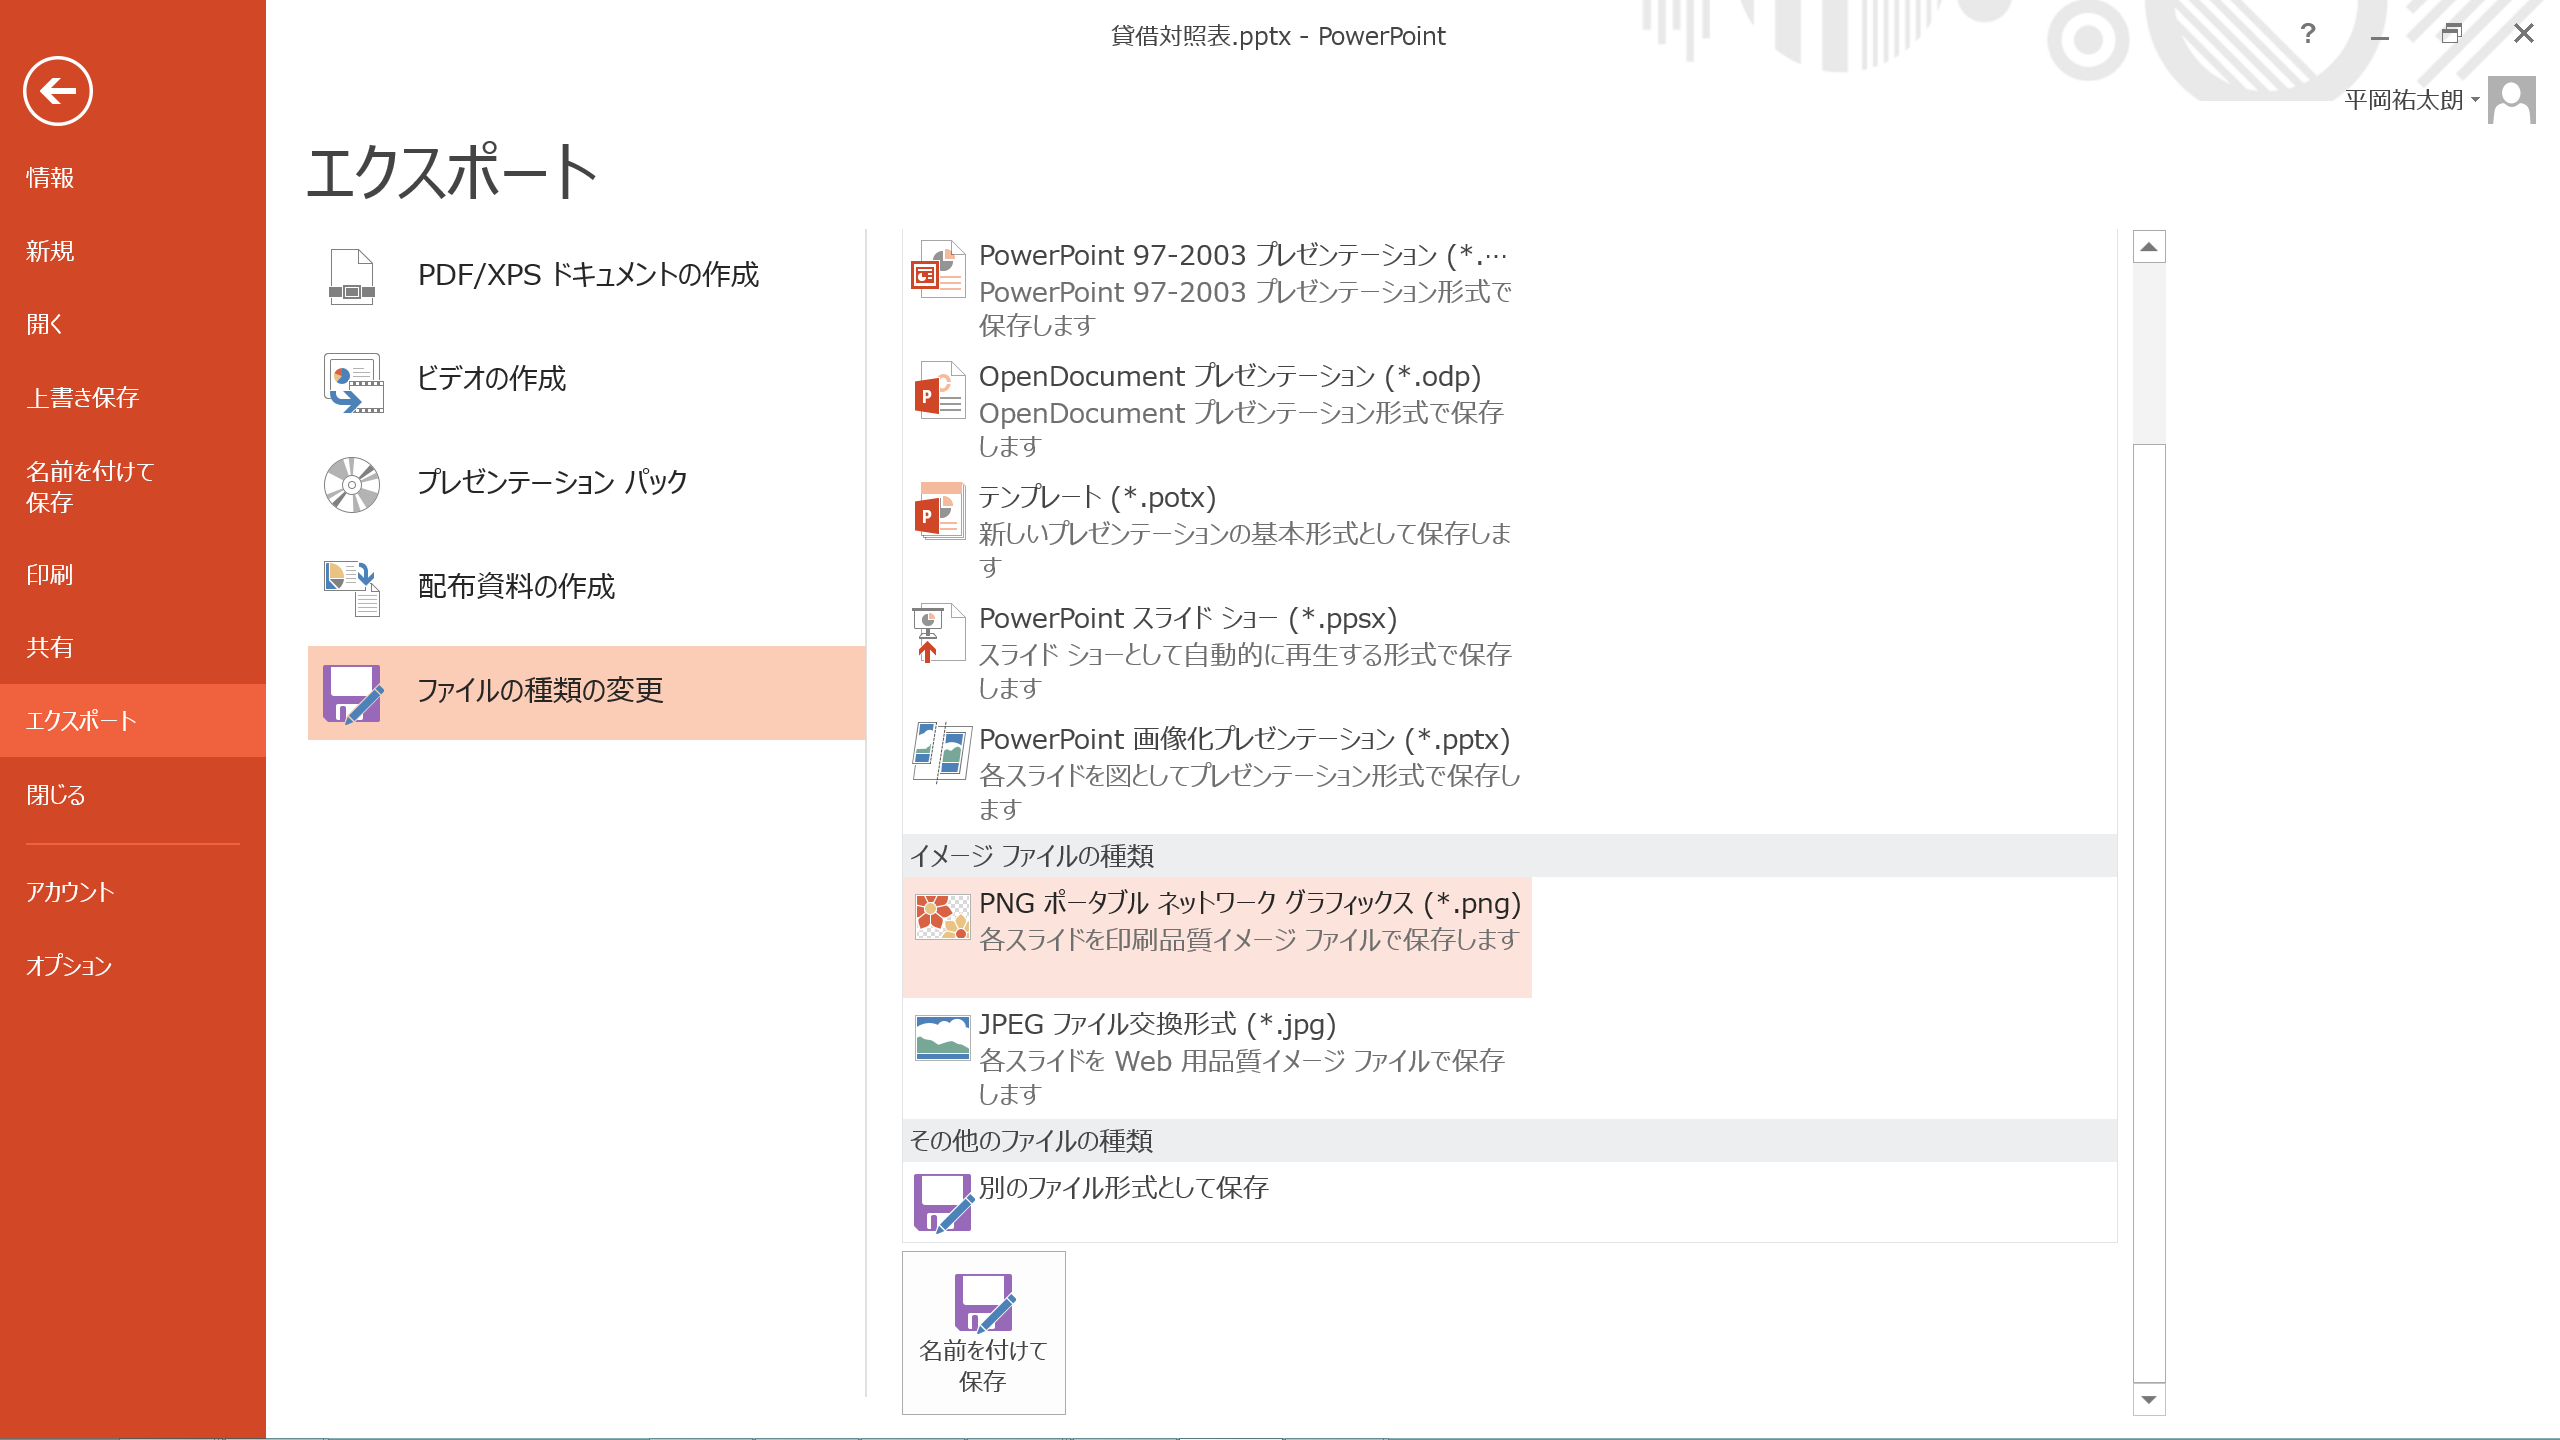The width and height of the screenshot is (2560, 1440).
Task: Click the JPEG file format image icon
Action: [x=941, y=1037]
